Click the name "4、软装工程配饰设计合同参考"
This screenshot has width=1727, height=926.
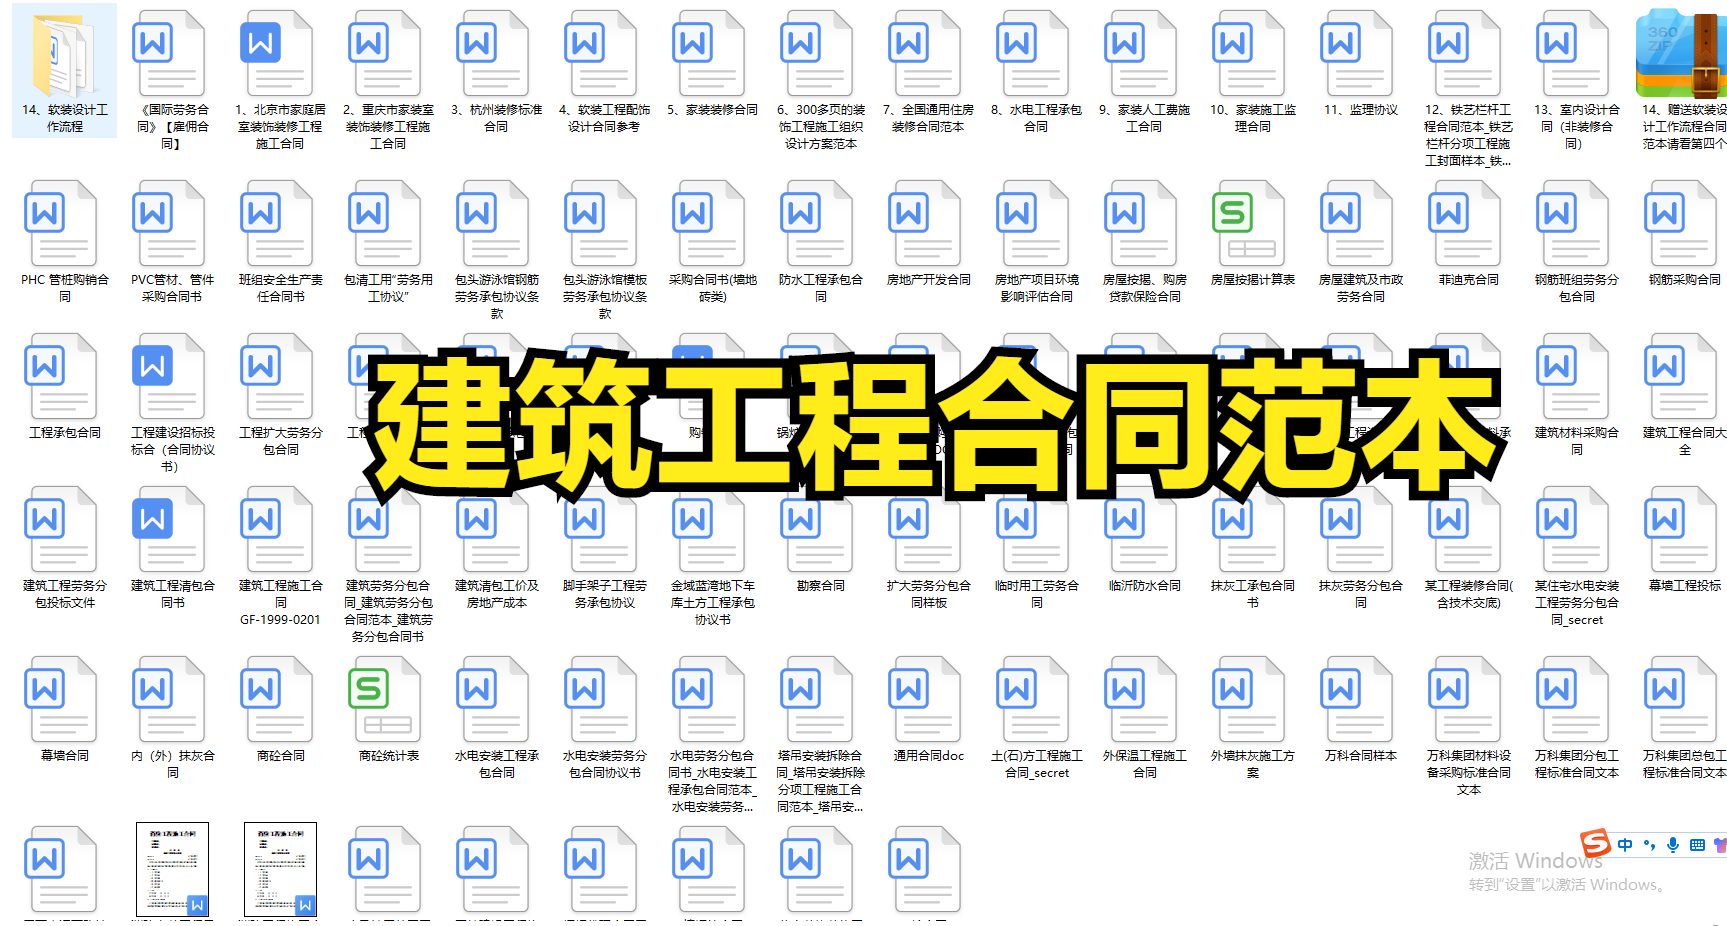(x=604, y=118)
